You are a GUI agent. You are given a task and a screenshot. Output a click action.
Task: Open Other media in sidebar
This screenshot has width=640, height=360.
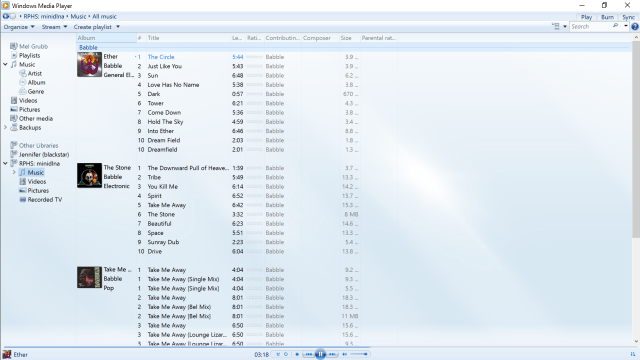[32, 118]
